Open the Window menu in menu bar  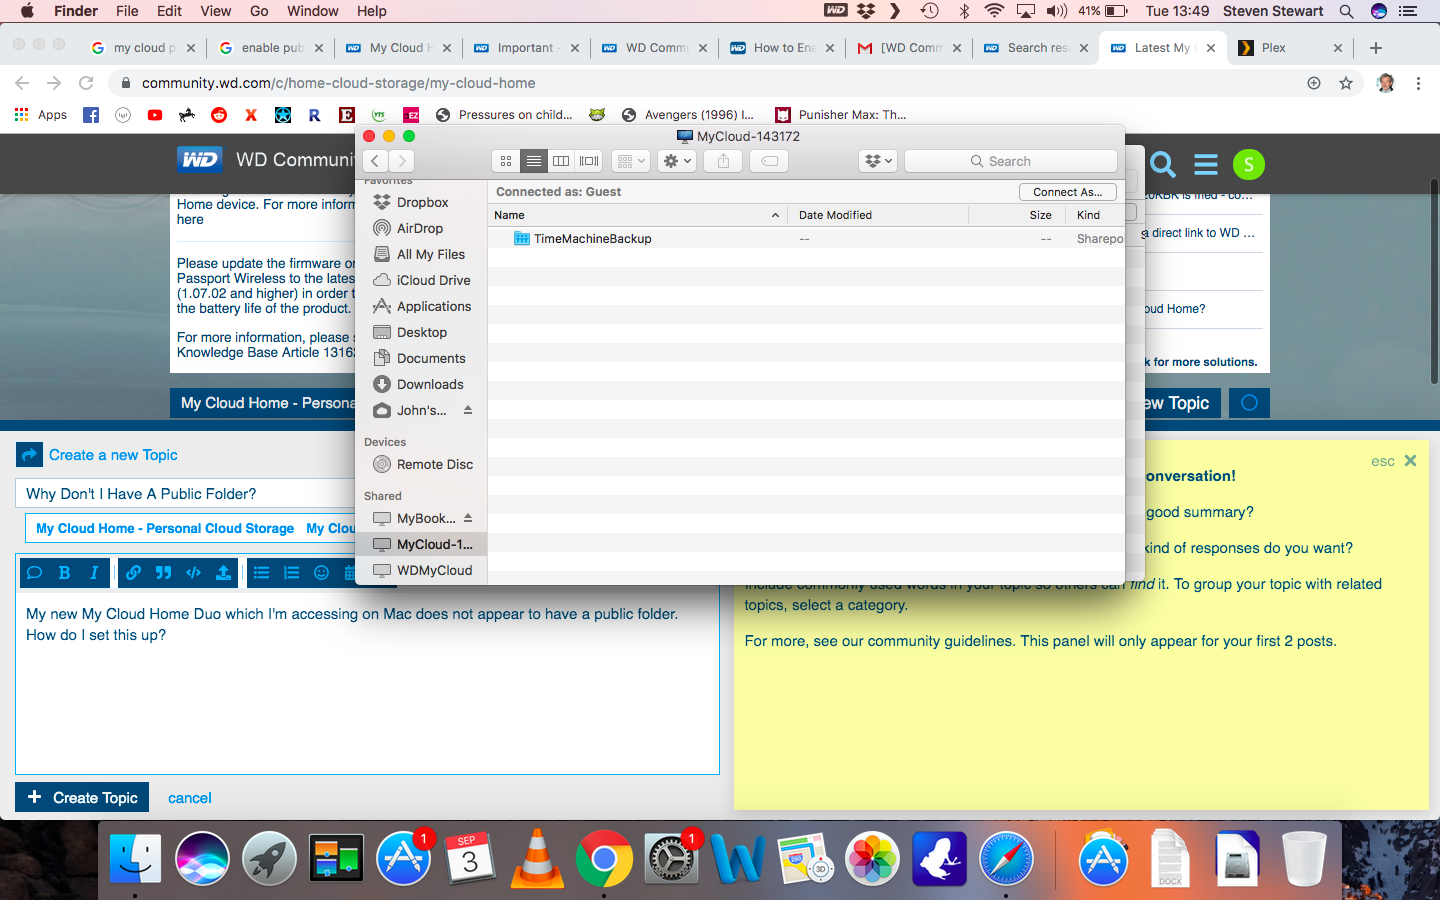pos(313,11)
